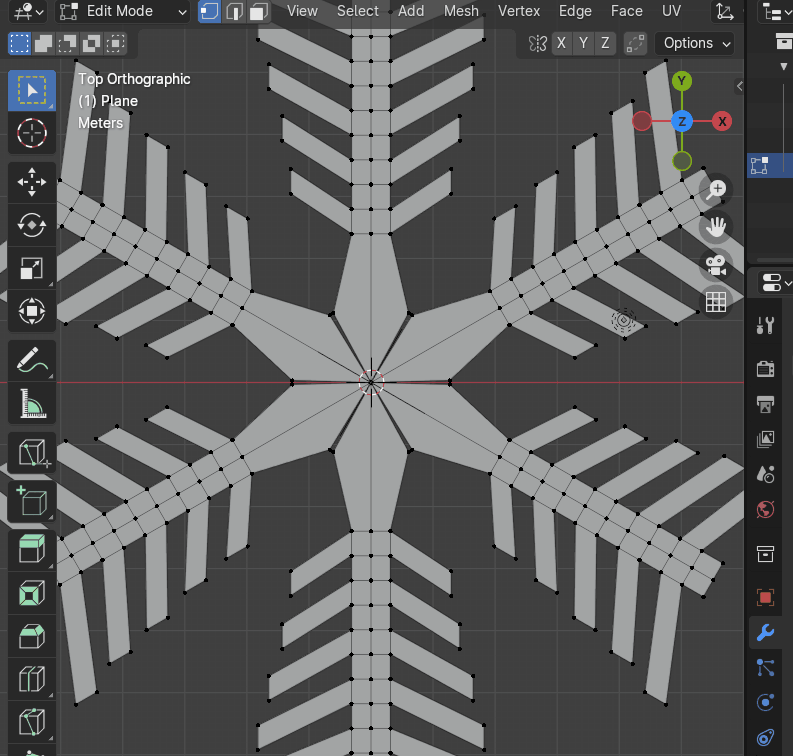Select the Measure tool
The height and width of the screenshot is (756, 793).
pyautogui.click(x=32, y=403)
